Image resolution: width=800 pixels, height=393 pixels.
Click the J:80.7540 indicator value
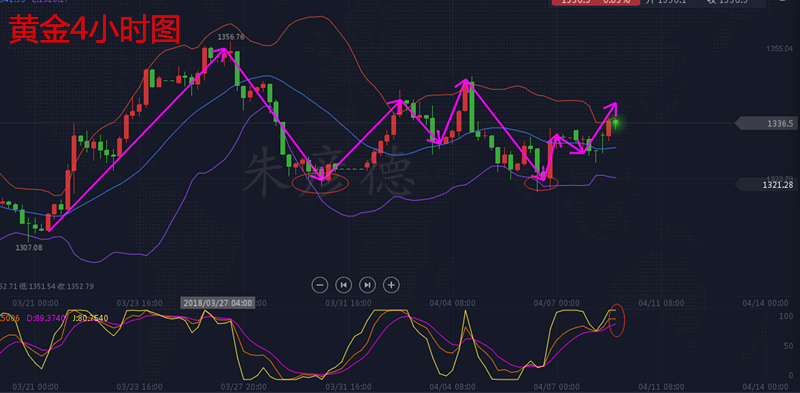(x=90, y=318)
